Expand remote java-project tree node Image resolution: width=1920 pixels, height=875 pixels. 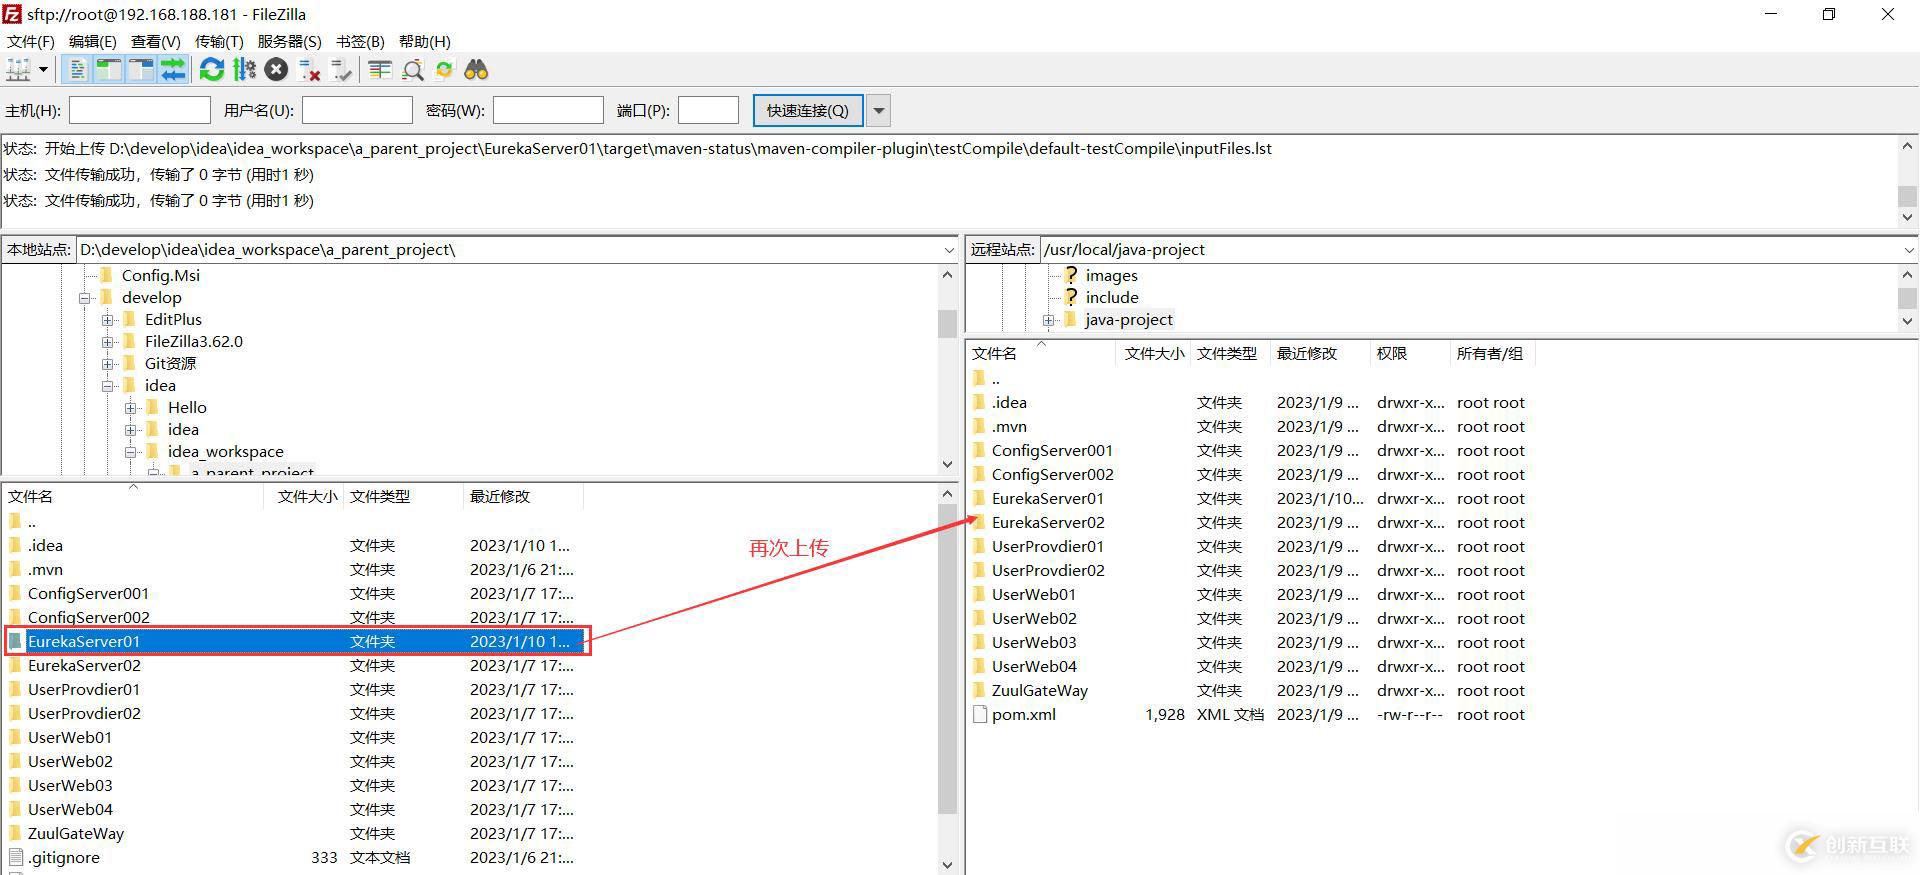coord(1048,320)
